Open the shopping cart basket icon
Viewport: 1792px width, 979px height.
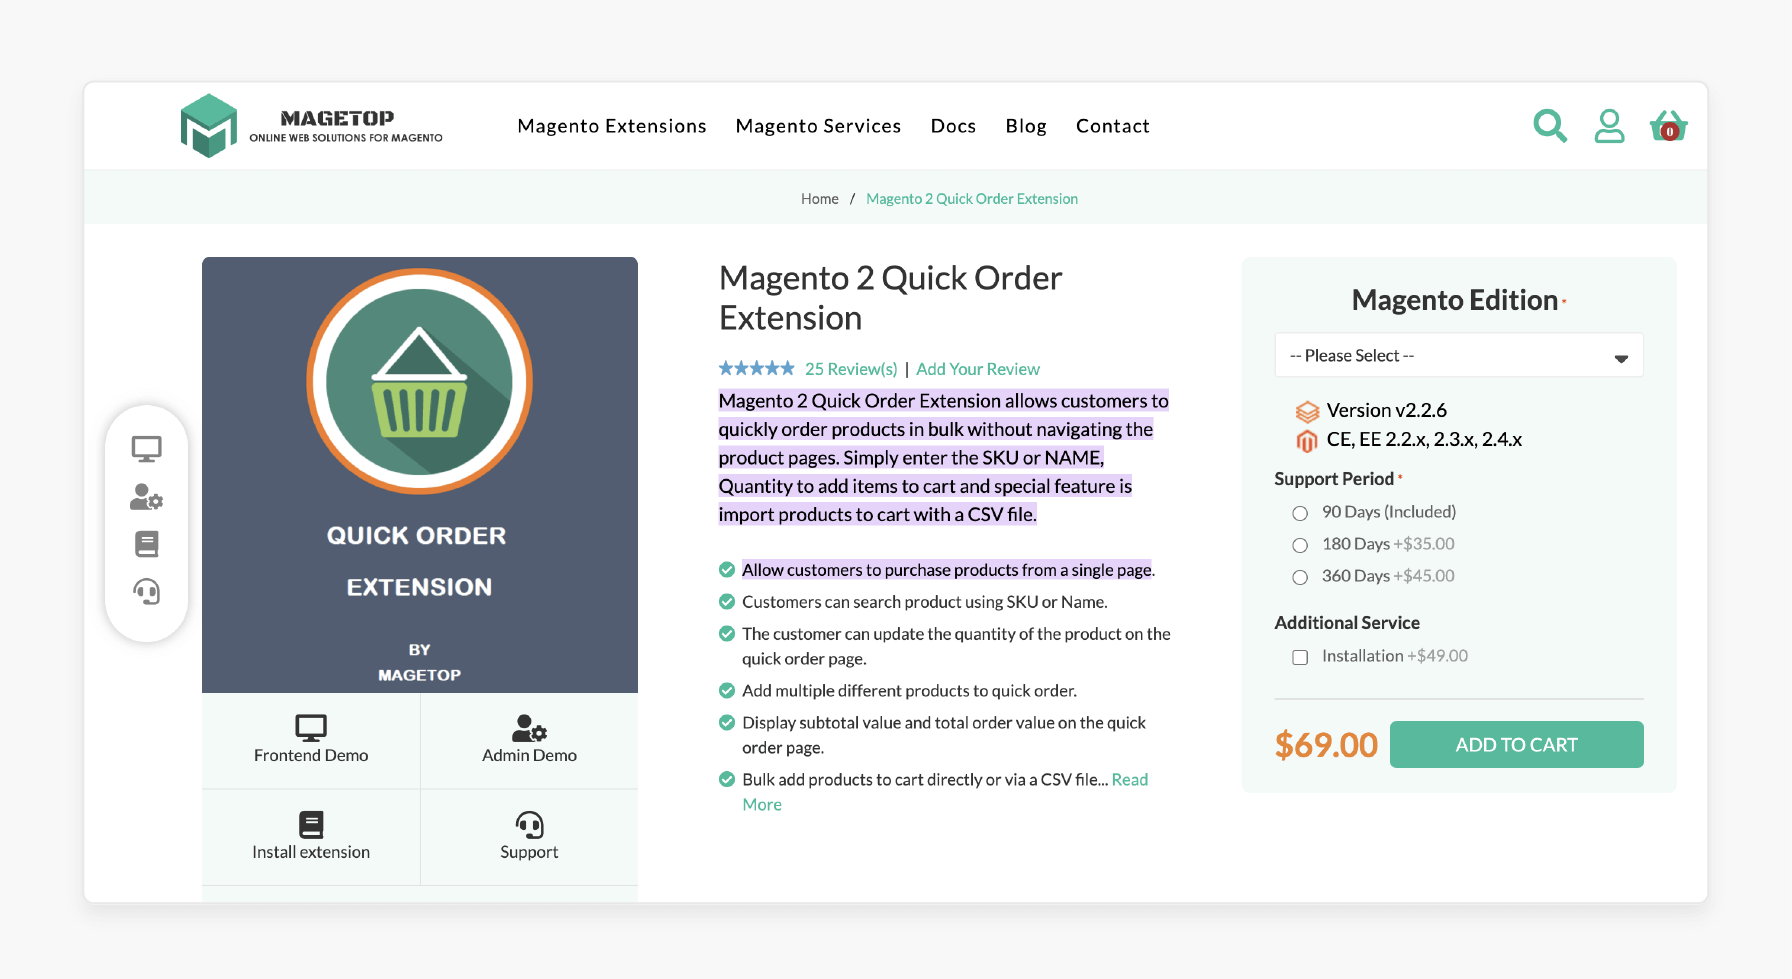pyautogui.click(x=1668, y=126)
